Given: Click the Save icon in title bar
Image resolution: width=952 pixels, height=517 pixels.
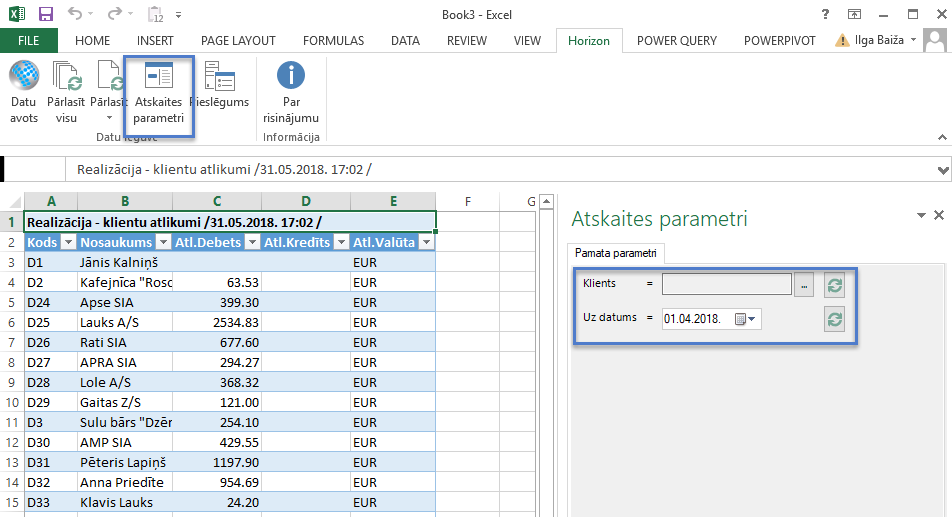Looking at the screenshot, I should click(46, 15).
